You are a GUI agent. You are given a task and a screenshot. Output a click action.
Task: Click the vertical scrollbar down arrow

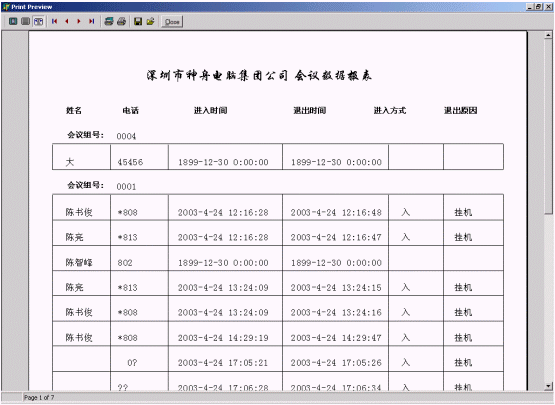pyautogui.click(x=548, y=386)
